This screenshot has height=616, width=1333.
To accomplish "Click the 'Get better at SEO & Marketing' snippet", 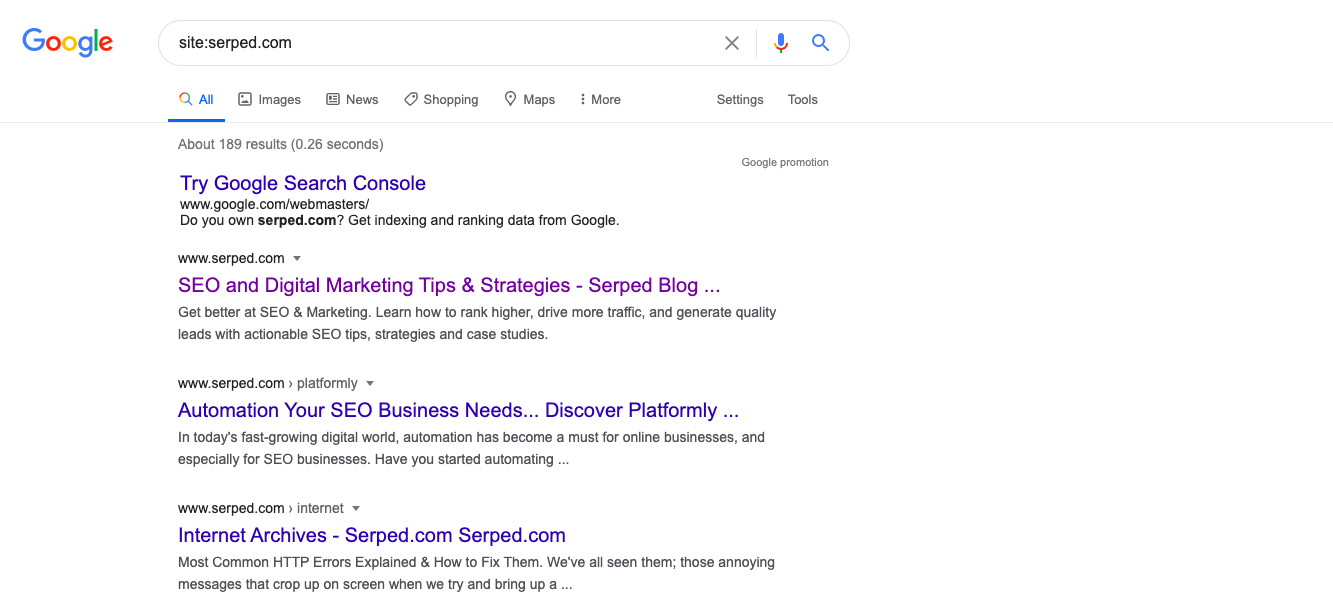I will [477, 323].
